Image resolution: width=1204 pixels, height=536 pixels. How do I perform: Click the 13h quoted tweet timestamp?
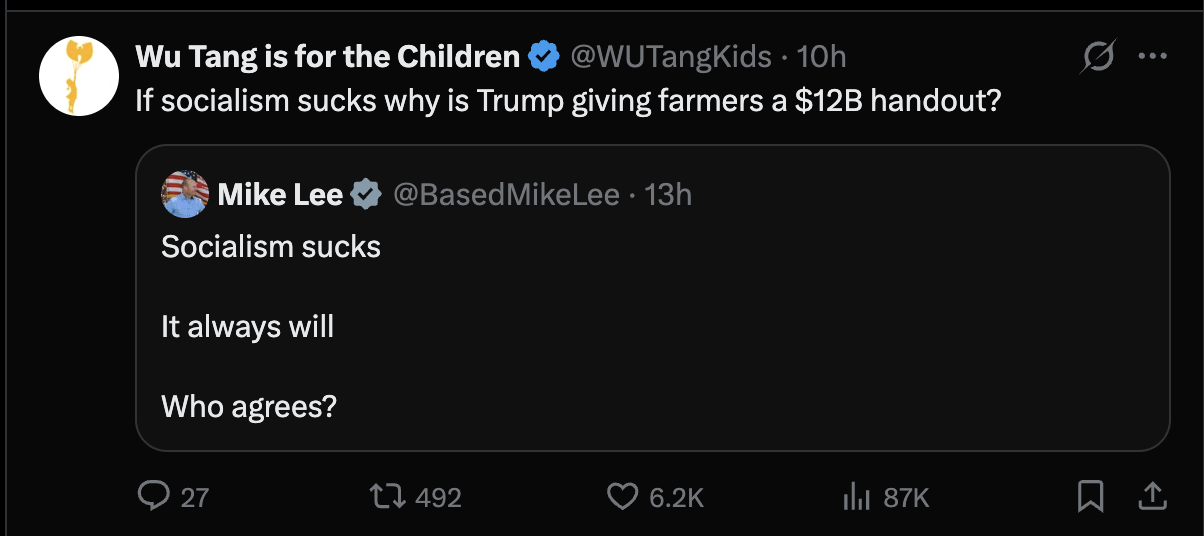(669, 194)
